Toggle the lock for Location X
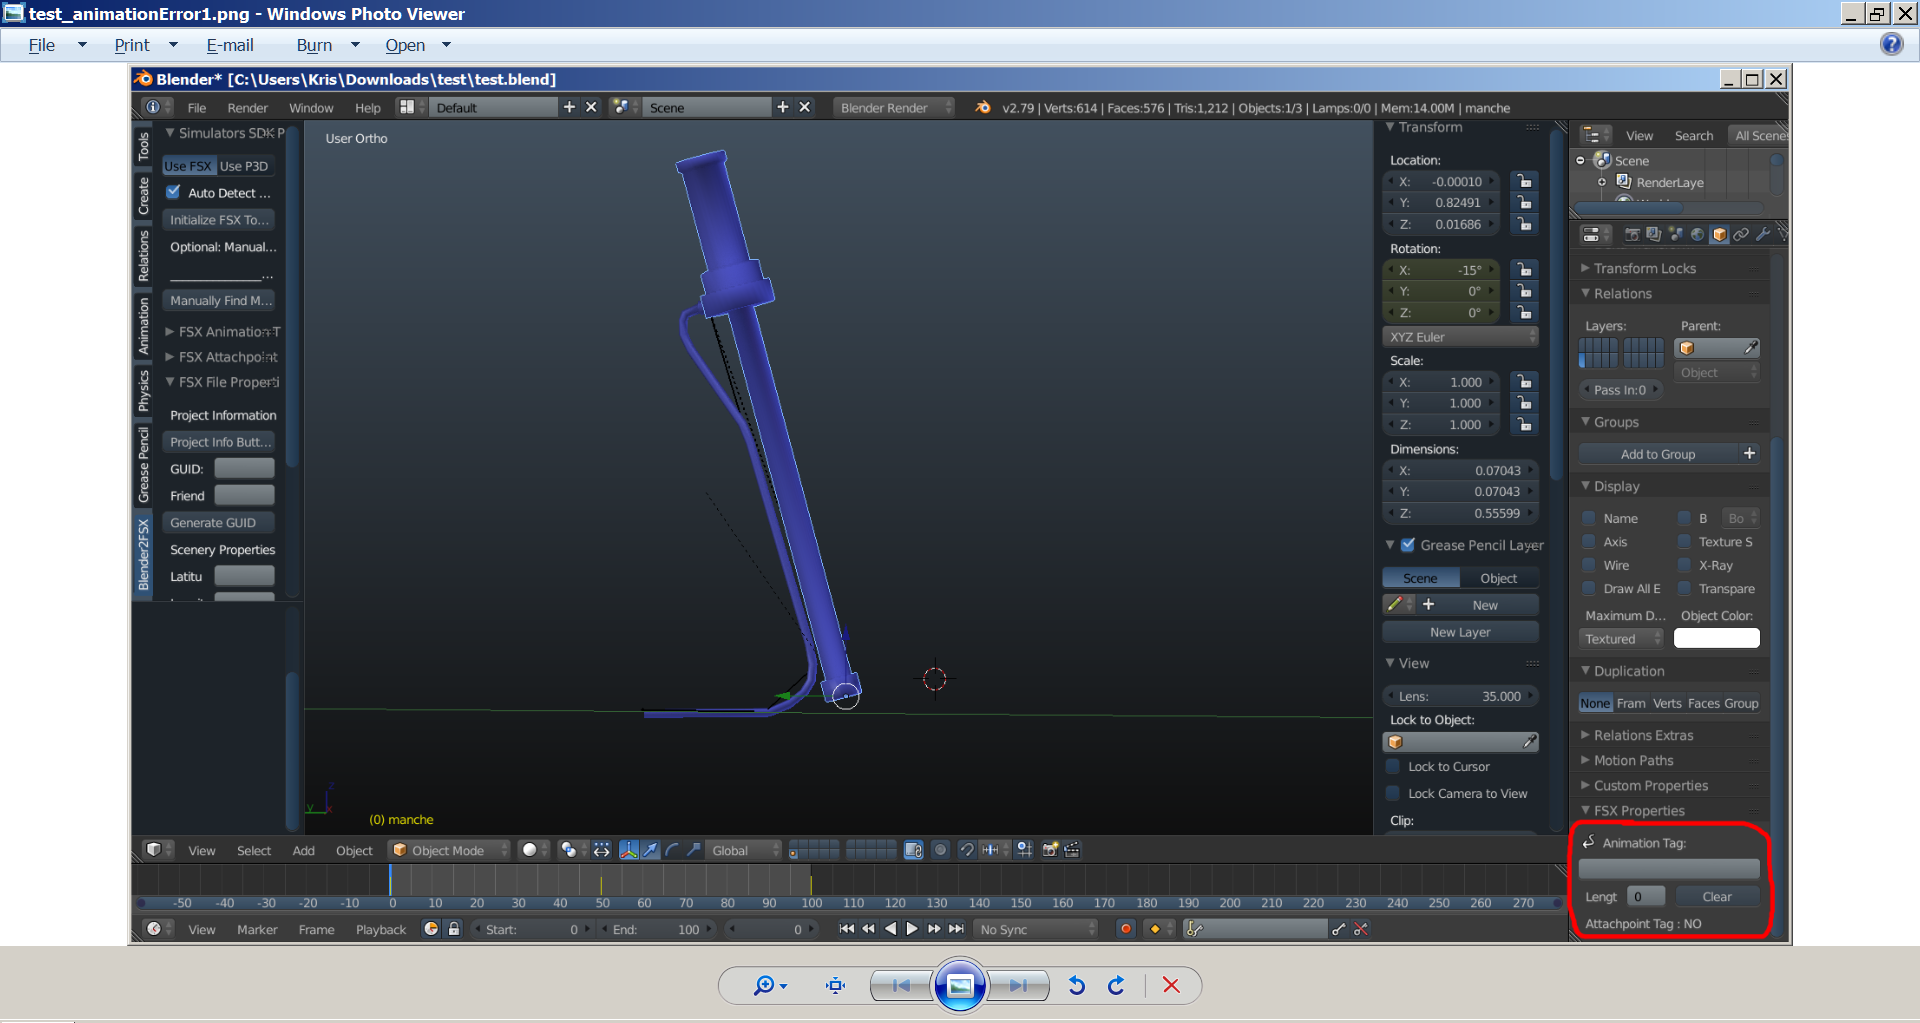The width and height of the screenshot is (1920, 1023). (1524, 181)
